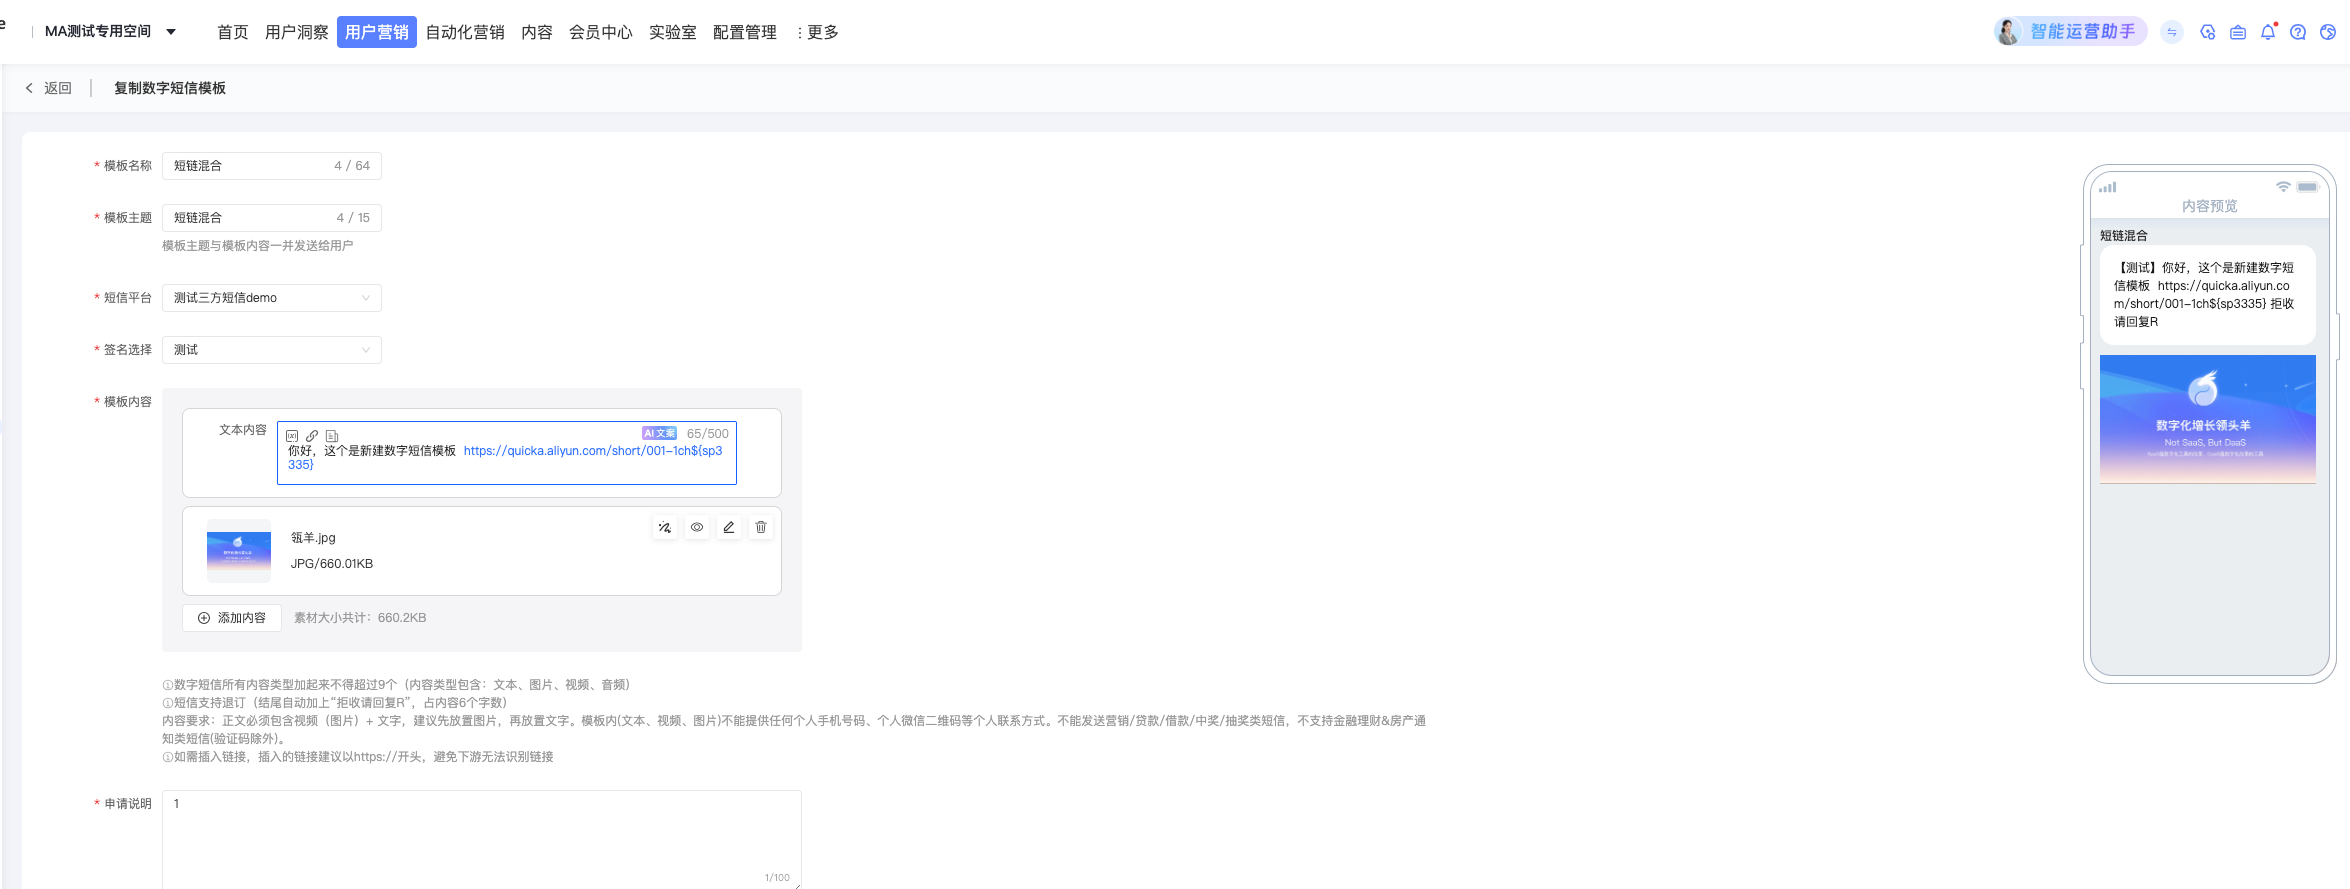
Task: Open the 更多 menu in navigation
Action: (x=817, y=32)
